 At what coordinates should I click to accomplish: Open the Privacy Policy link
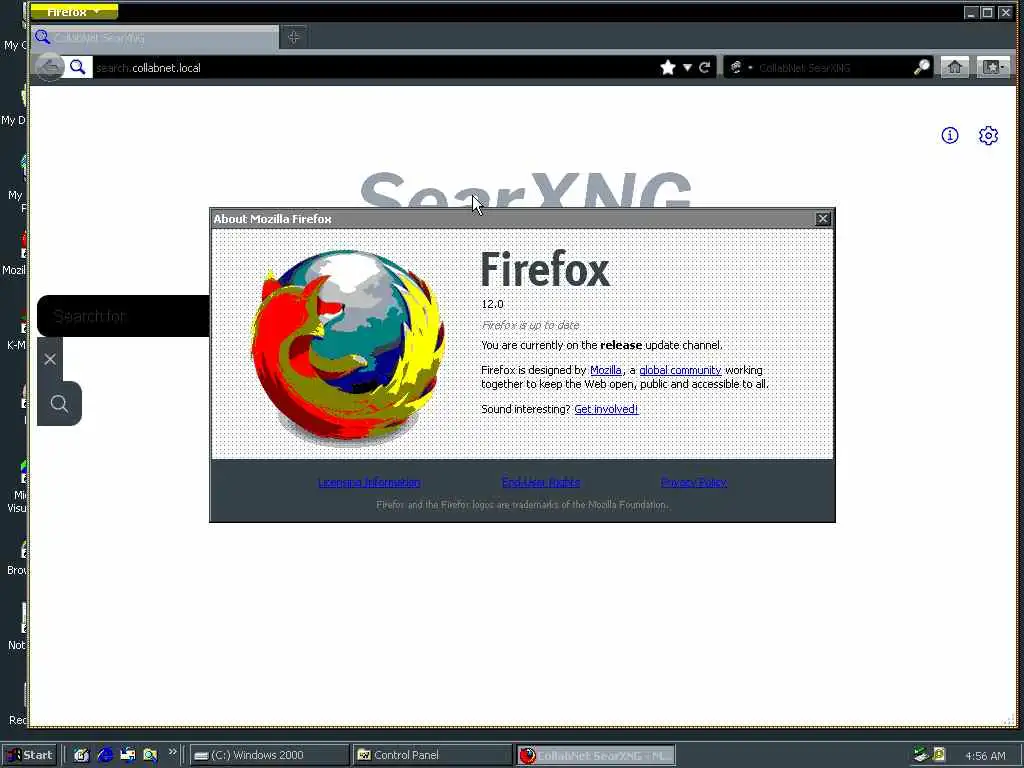[694, 483]
